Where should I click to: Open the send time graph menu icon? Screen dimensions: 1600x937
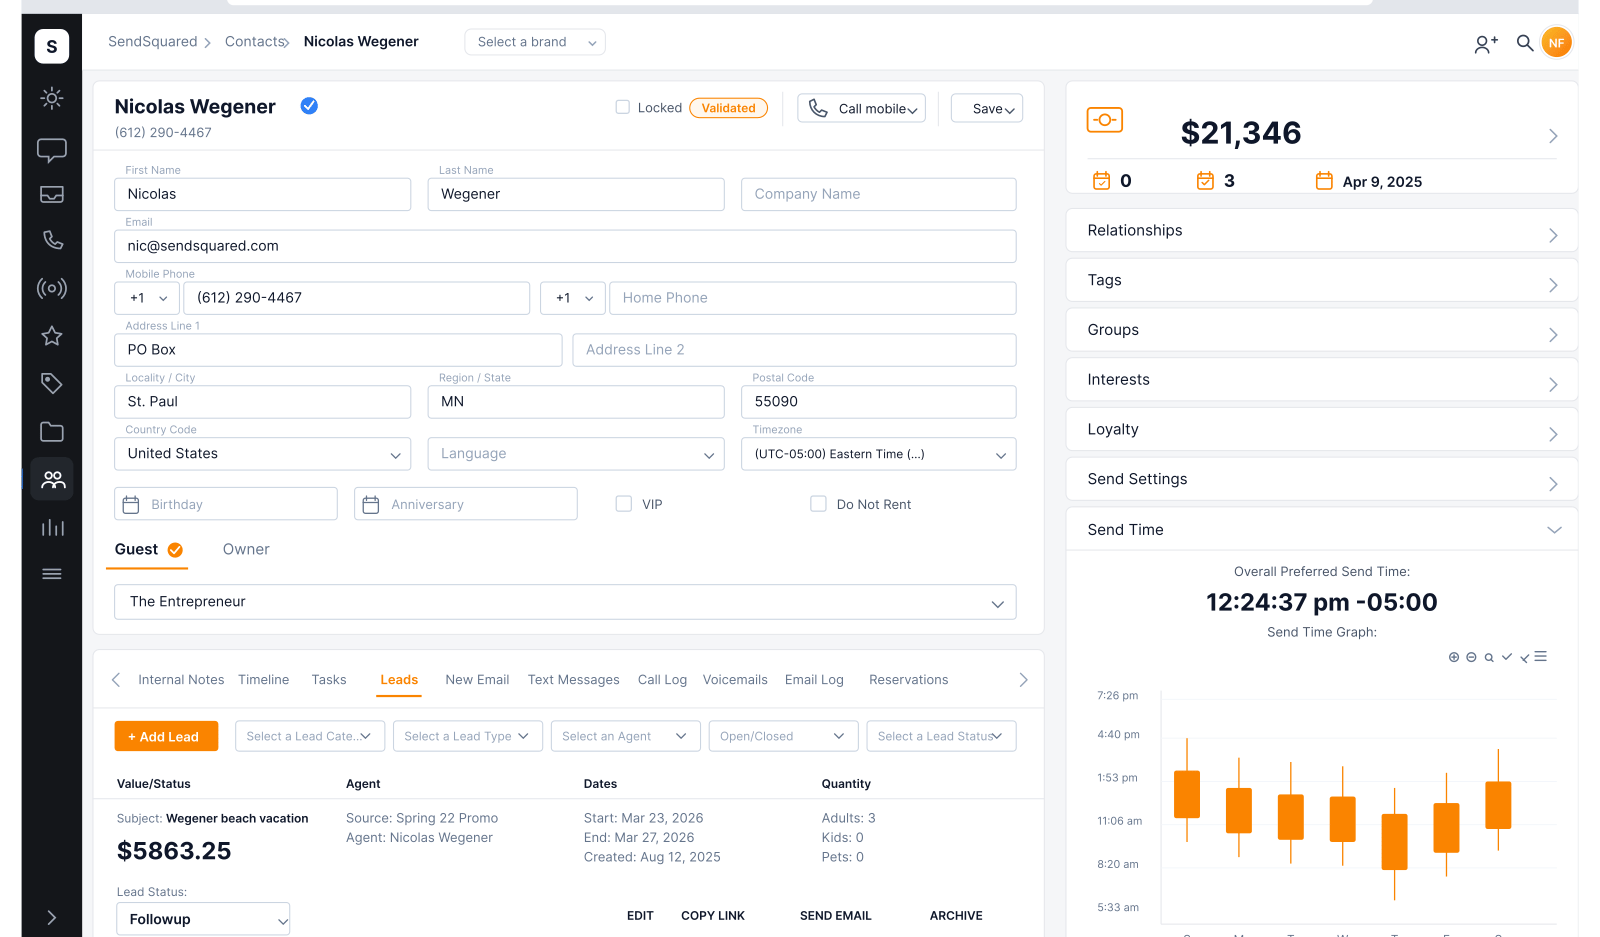coord(1541,657)
